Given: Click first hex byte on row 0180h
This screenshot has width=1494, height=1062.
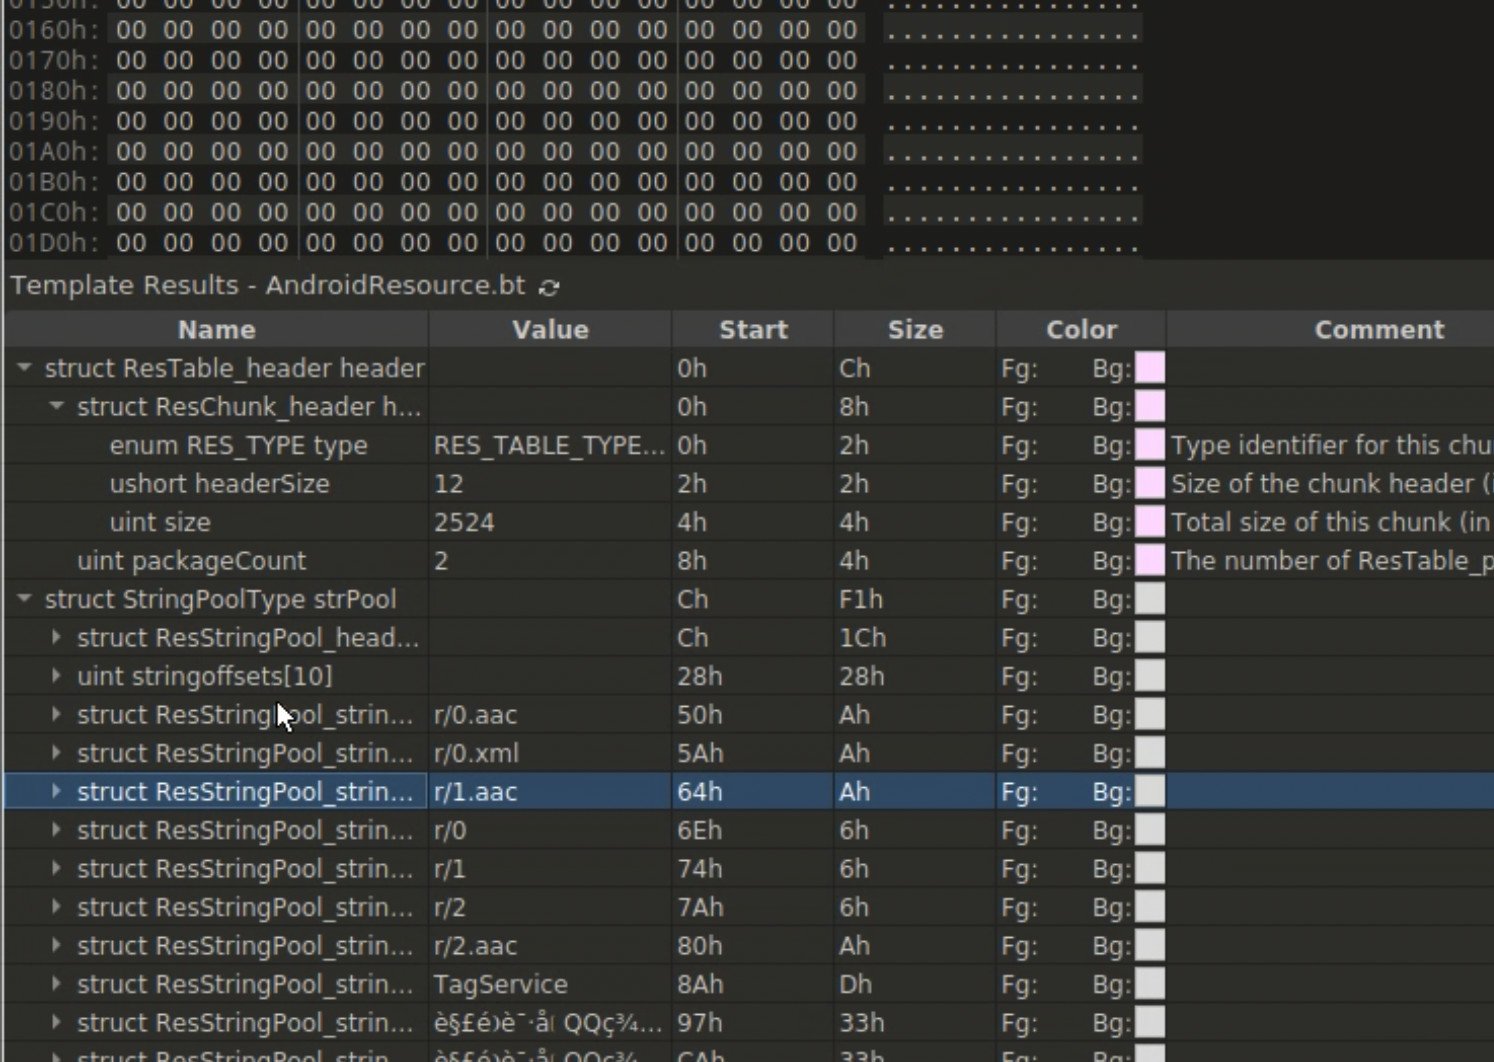Looking at the screenshot, I should point(130,91).
